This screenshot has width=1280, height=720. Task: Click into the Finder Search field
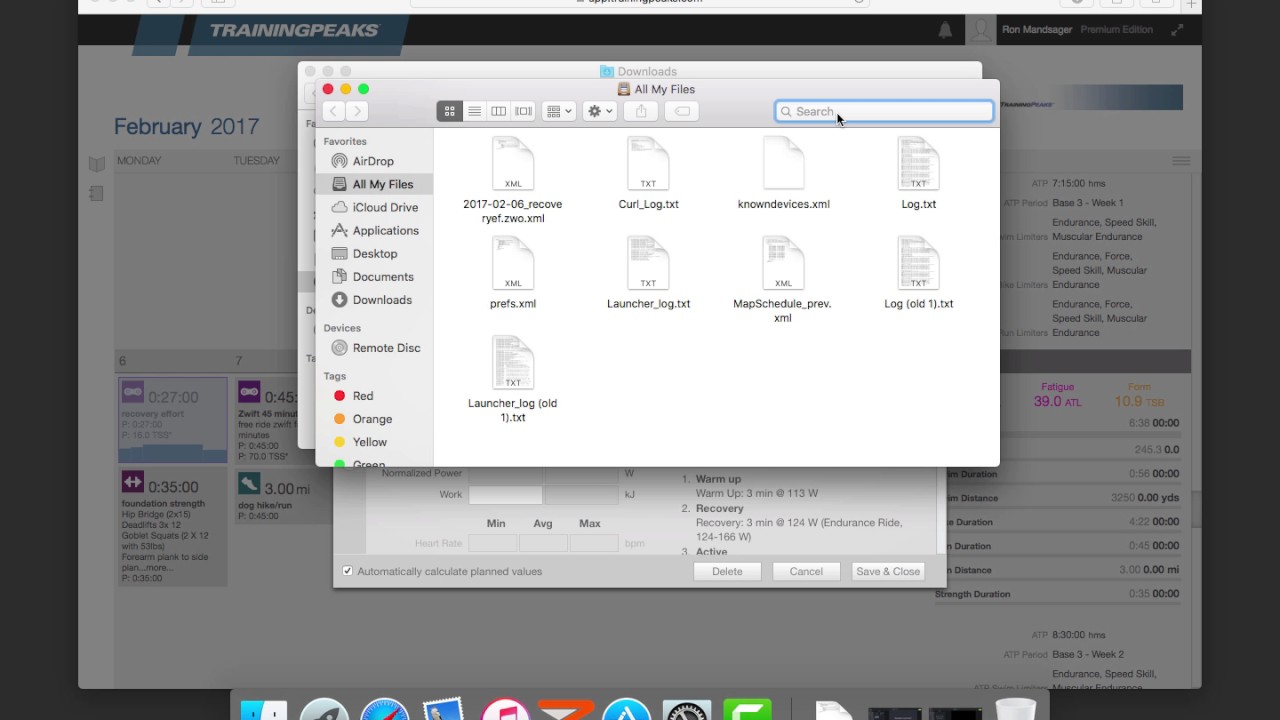click(x=884, y=111)
